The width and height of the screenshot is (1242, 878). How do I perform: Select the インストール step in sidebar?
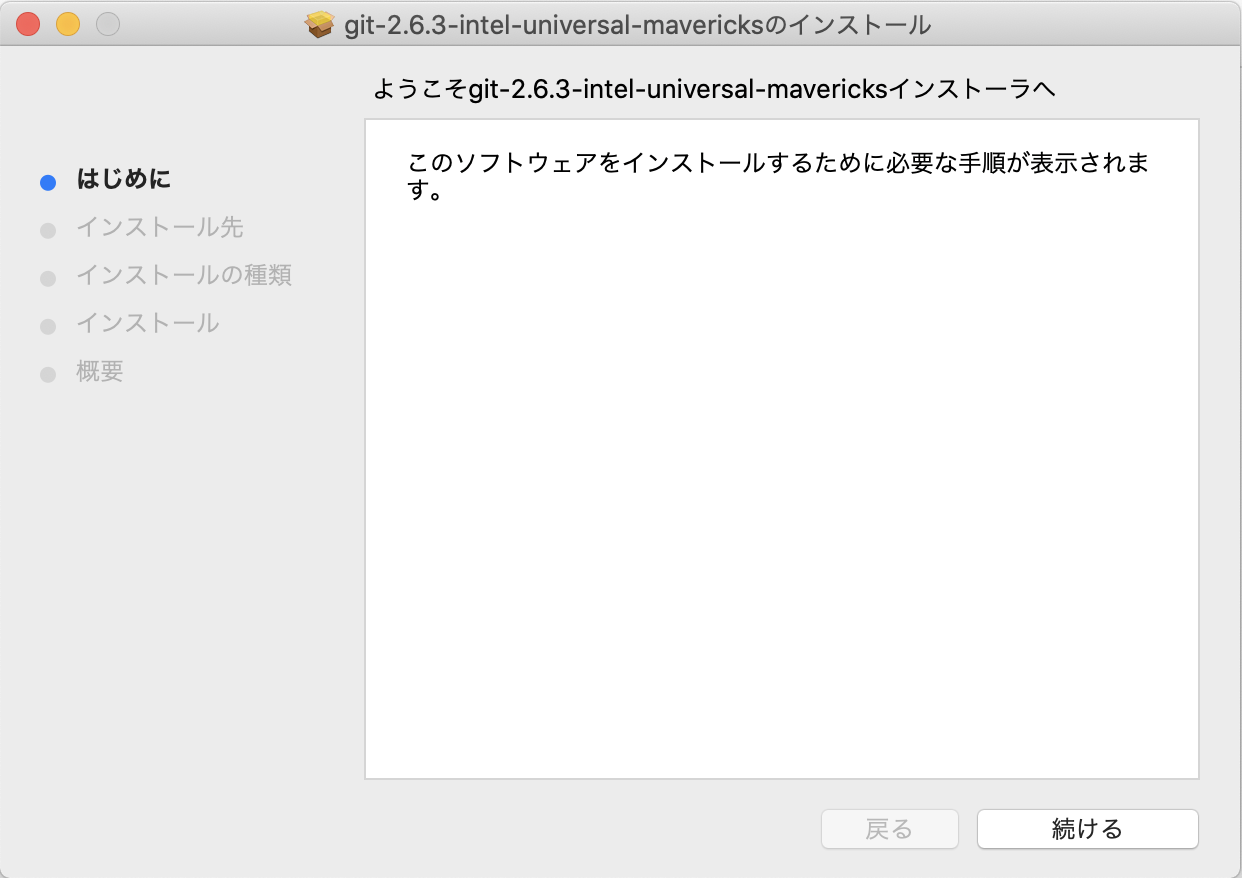[x=148, y=323]
